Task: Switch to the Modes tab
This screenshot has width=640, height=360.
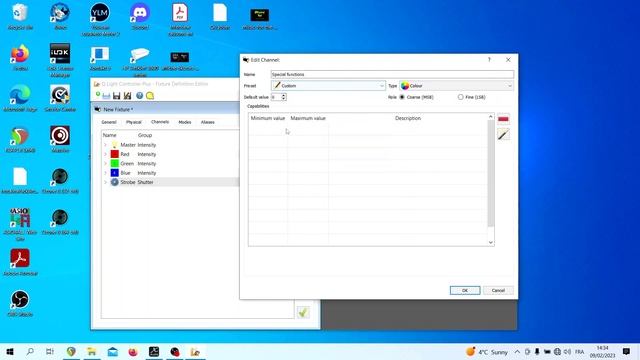Action: pos(185,122)
